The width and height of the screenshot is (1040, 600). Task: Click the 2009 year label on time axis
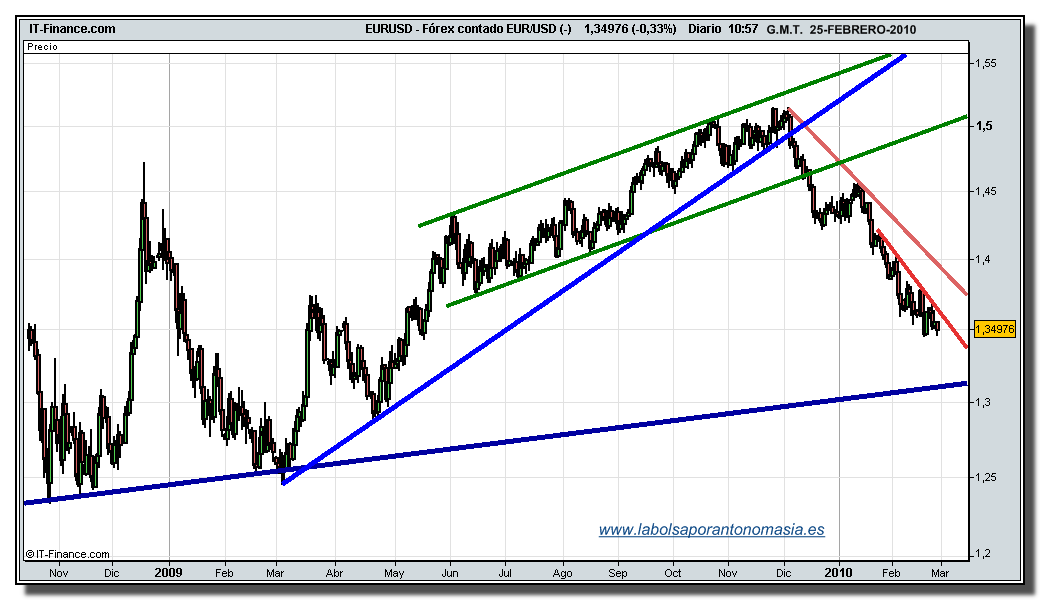[x=168, y=572]
